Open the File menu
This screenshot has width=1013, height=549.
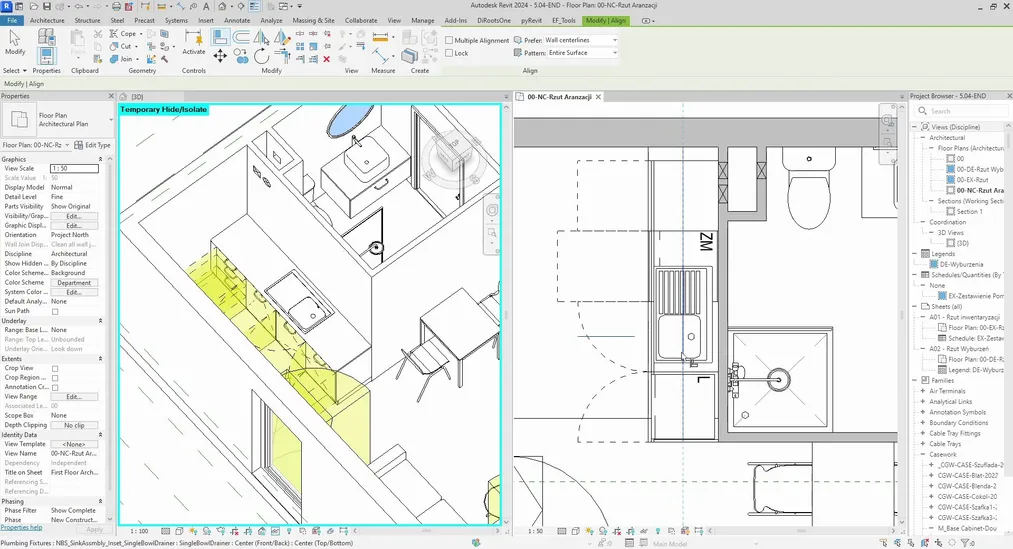tap(12, 21)
